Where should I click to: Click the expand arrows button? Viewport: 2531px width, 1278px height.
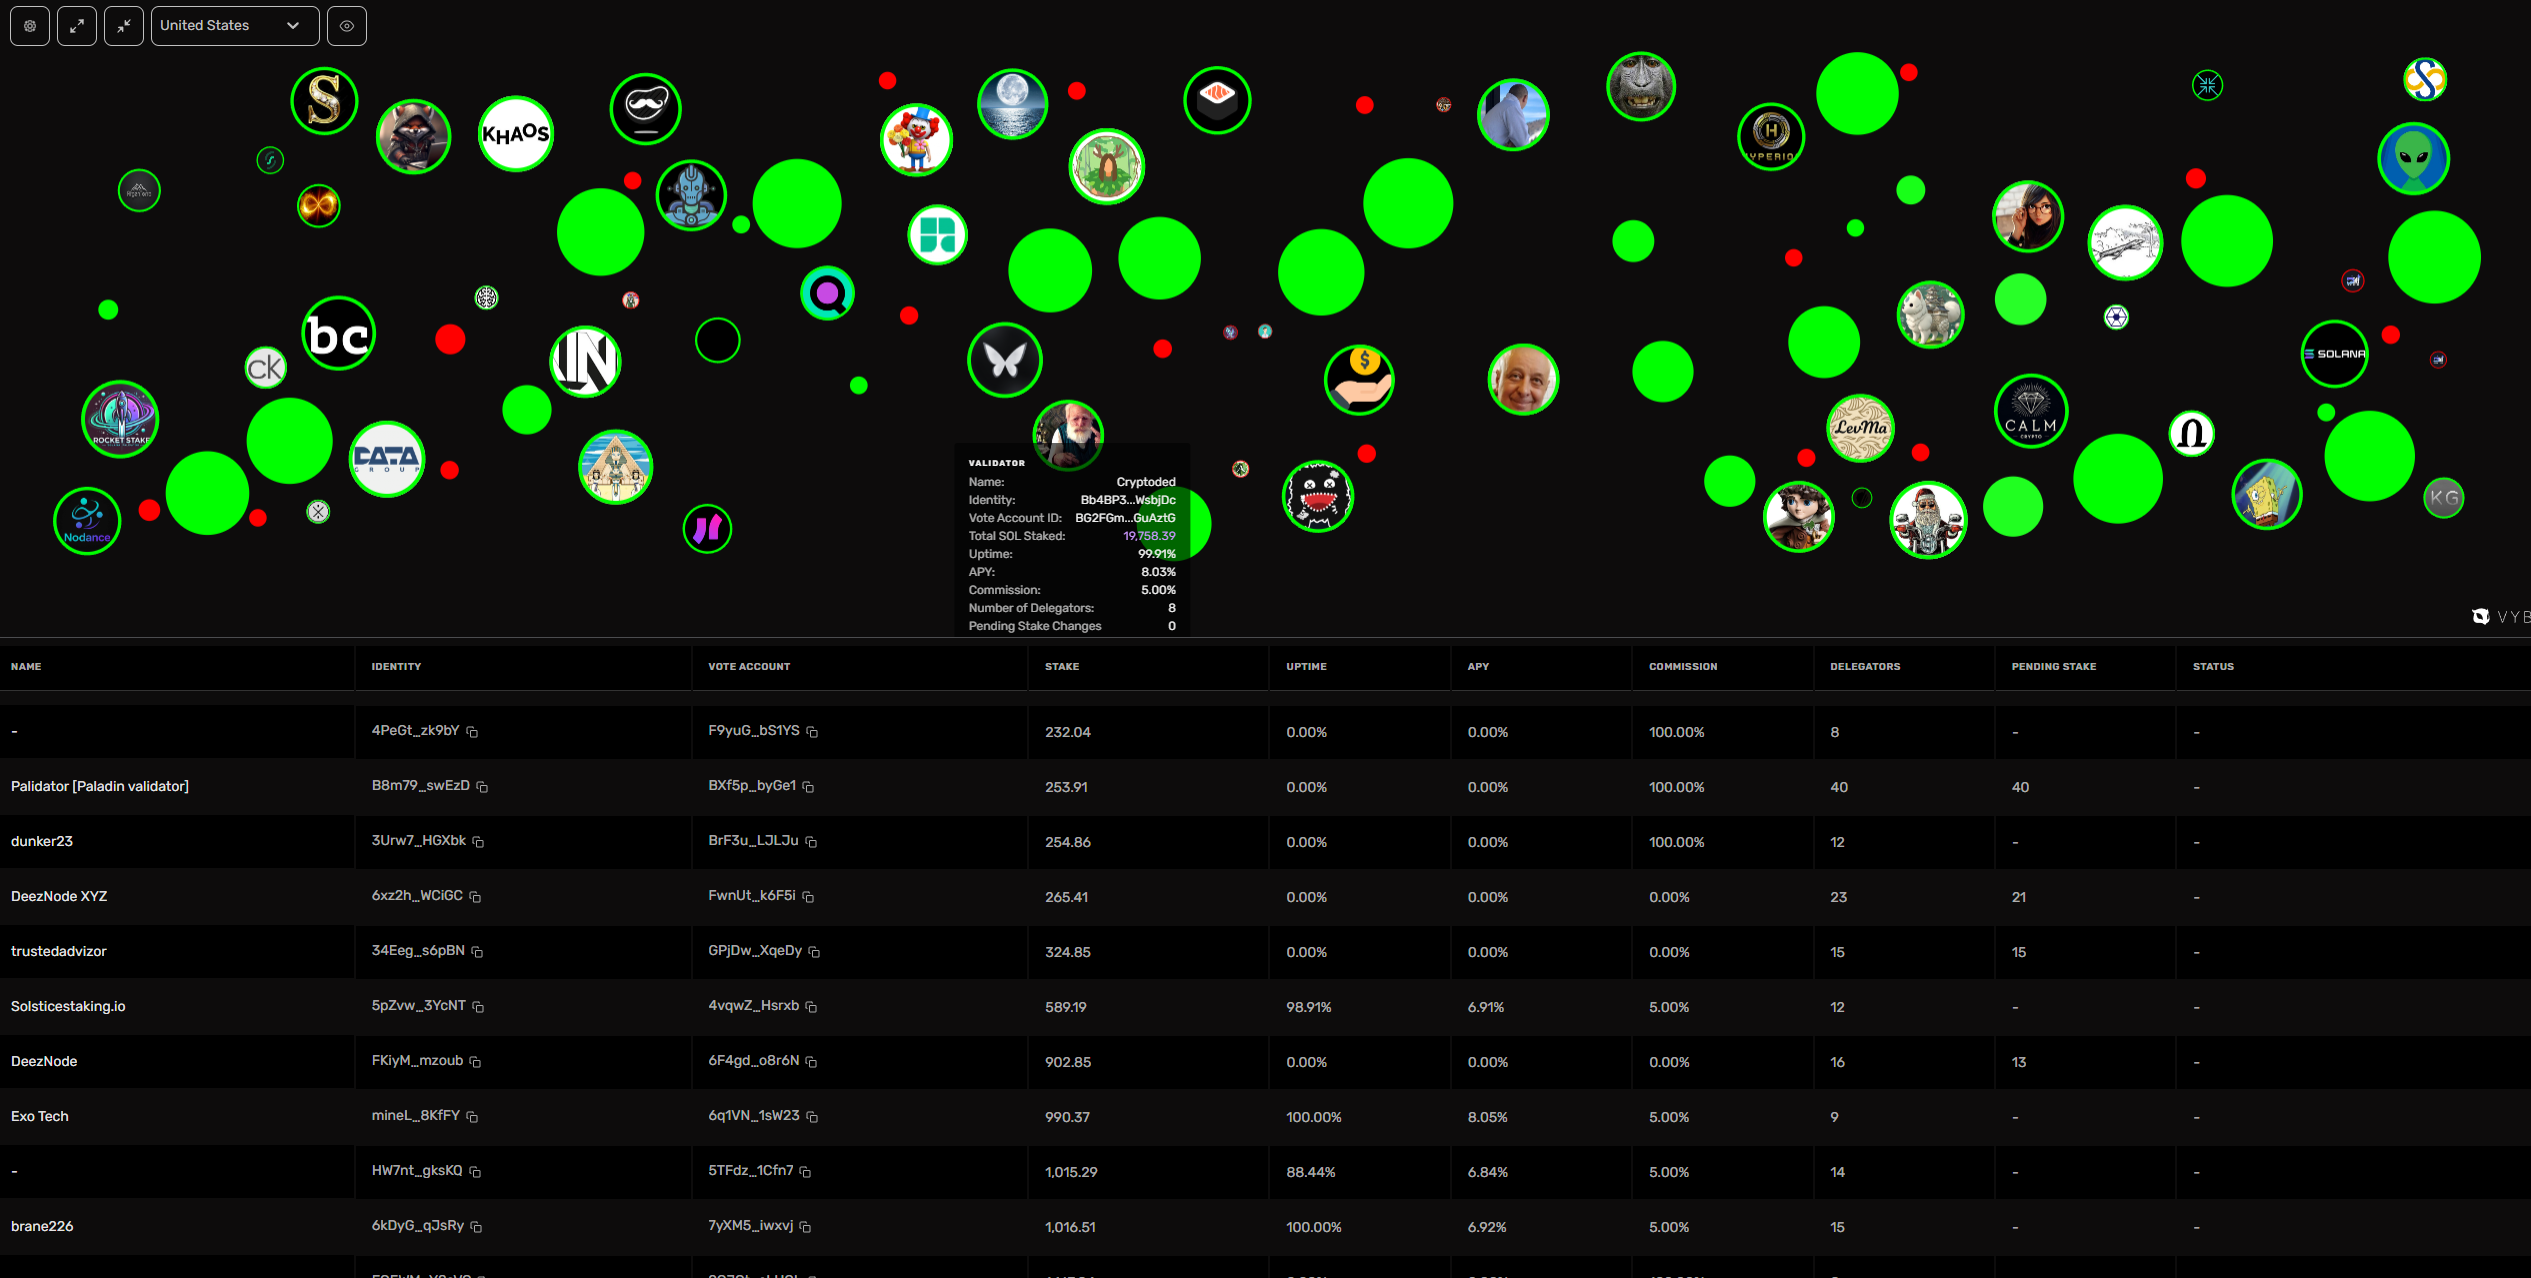click(77, 26)
